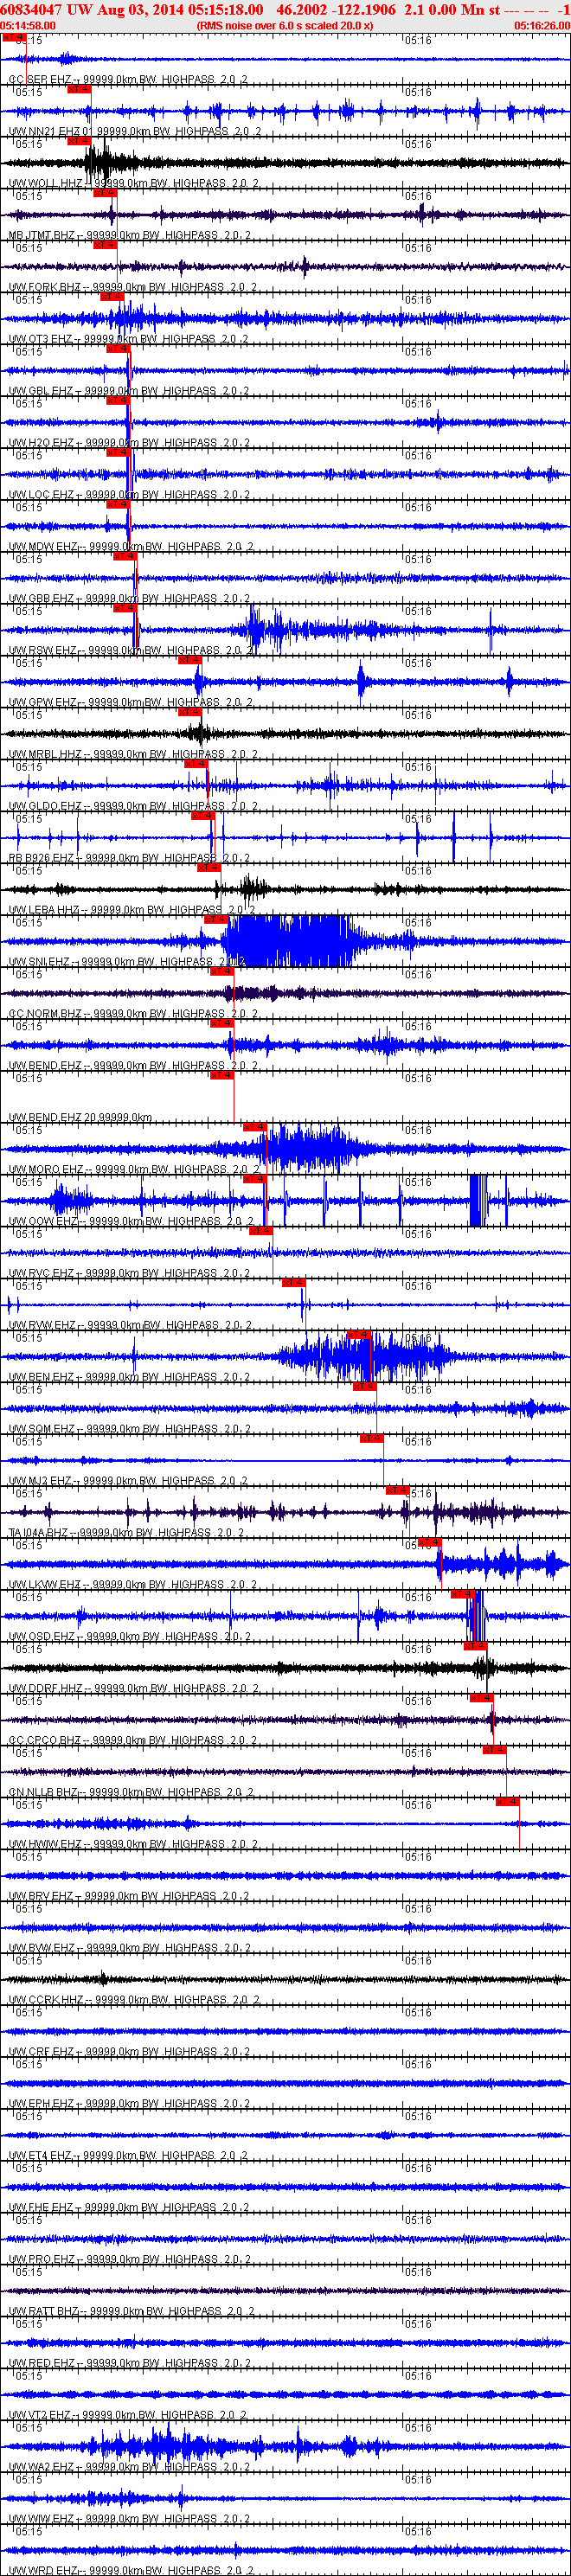571x2576 pixels.
Task: Select the 'MB JTMT BHZ' station label
Action: (42, 235)
